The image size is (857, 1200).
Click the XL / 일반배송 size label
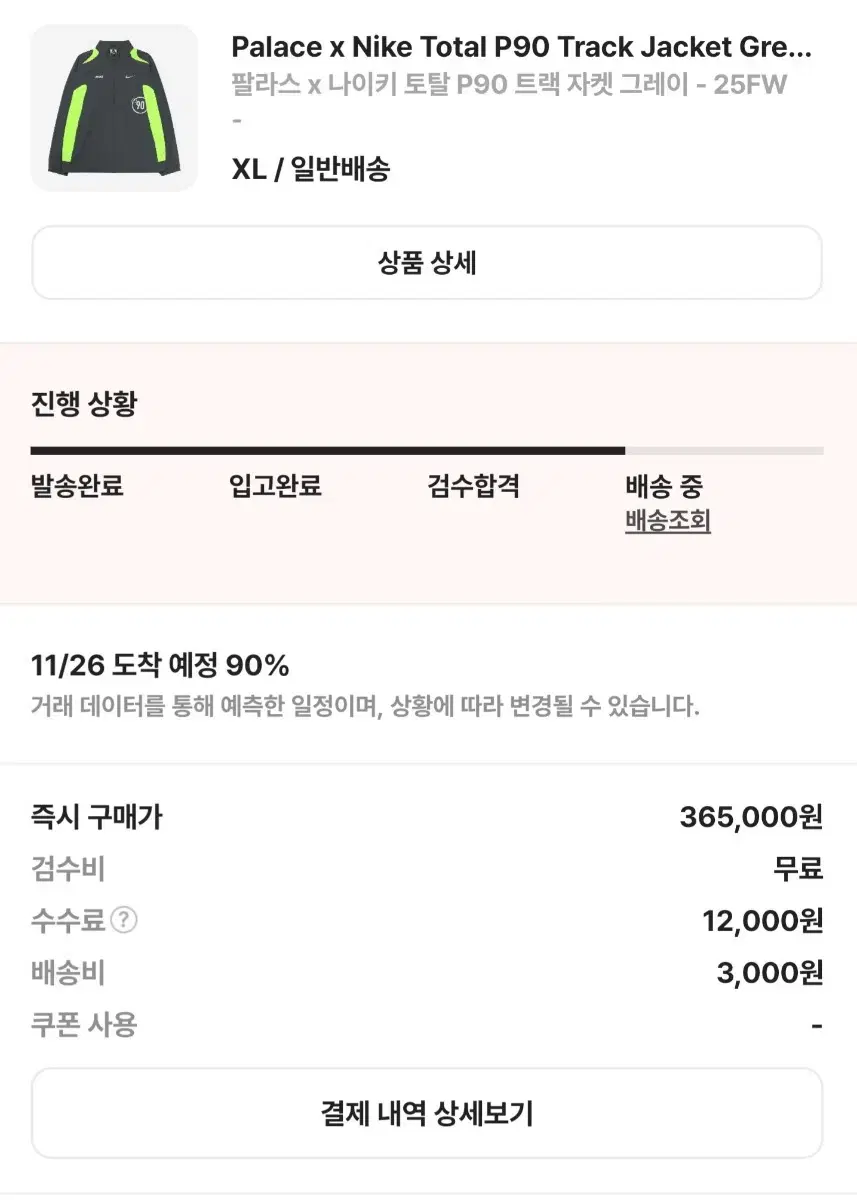tap(311, 170)
